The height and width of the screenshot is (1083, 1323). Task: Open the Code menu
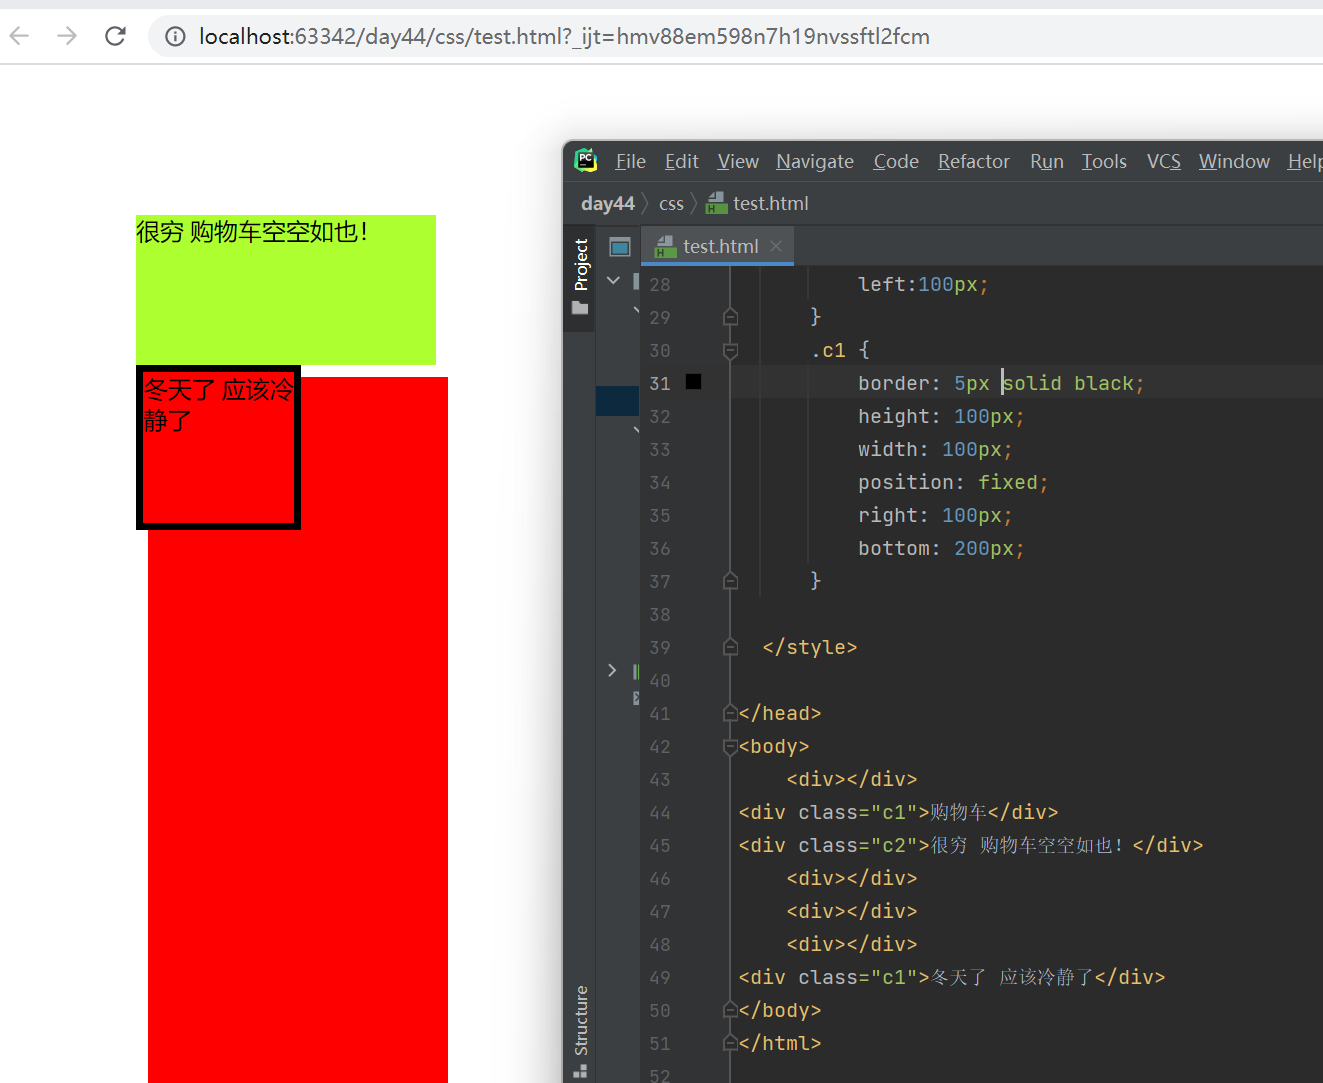point(896,161)
